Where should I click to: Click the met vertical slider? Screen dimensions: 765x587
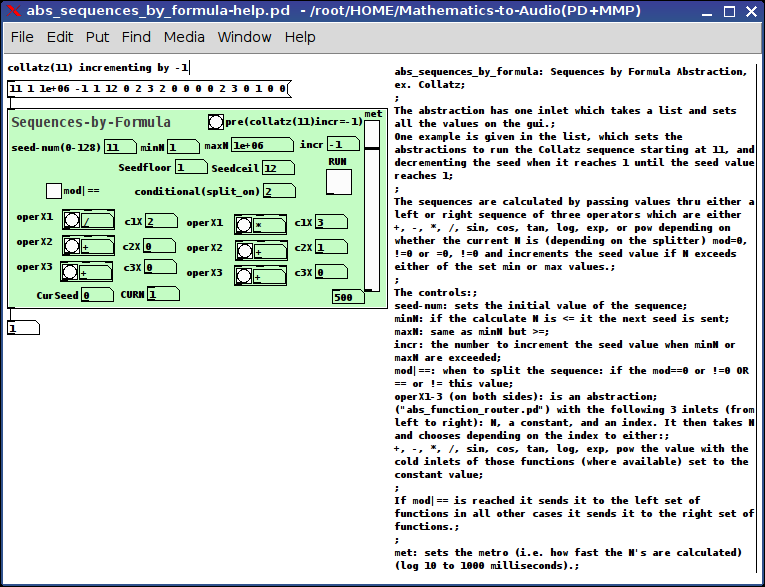[x=372, y=205]
